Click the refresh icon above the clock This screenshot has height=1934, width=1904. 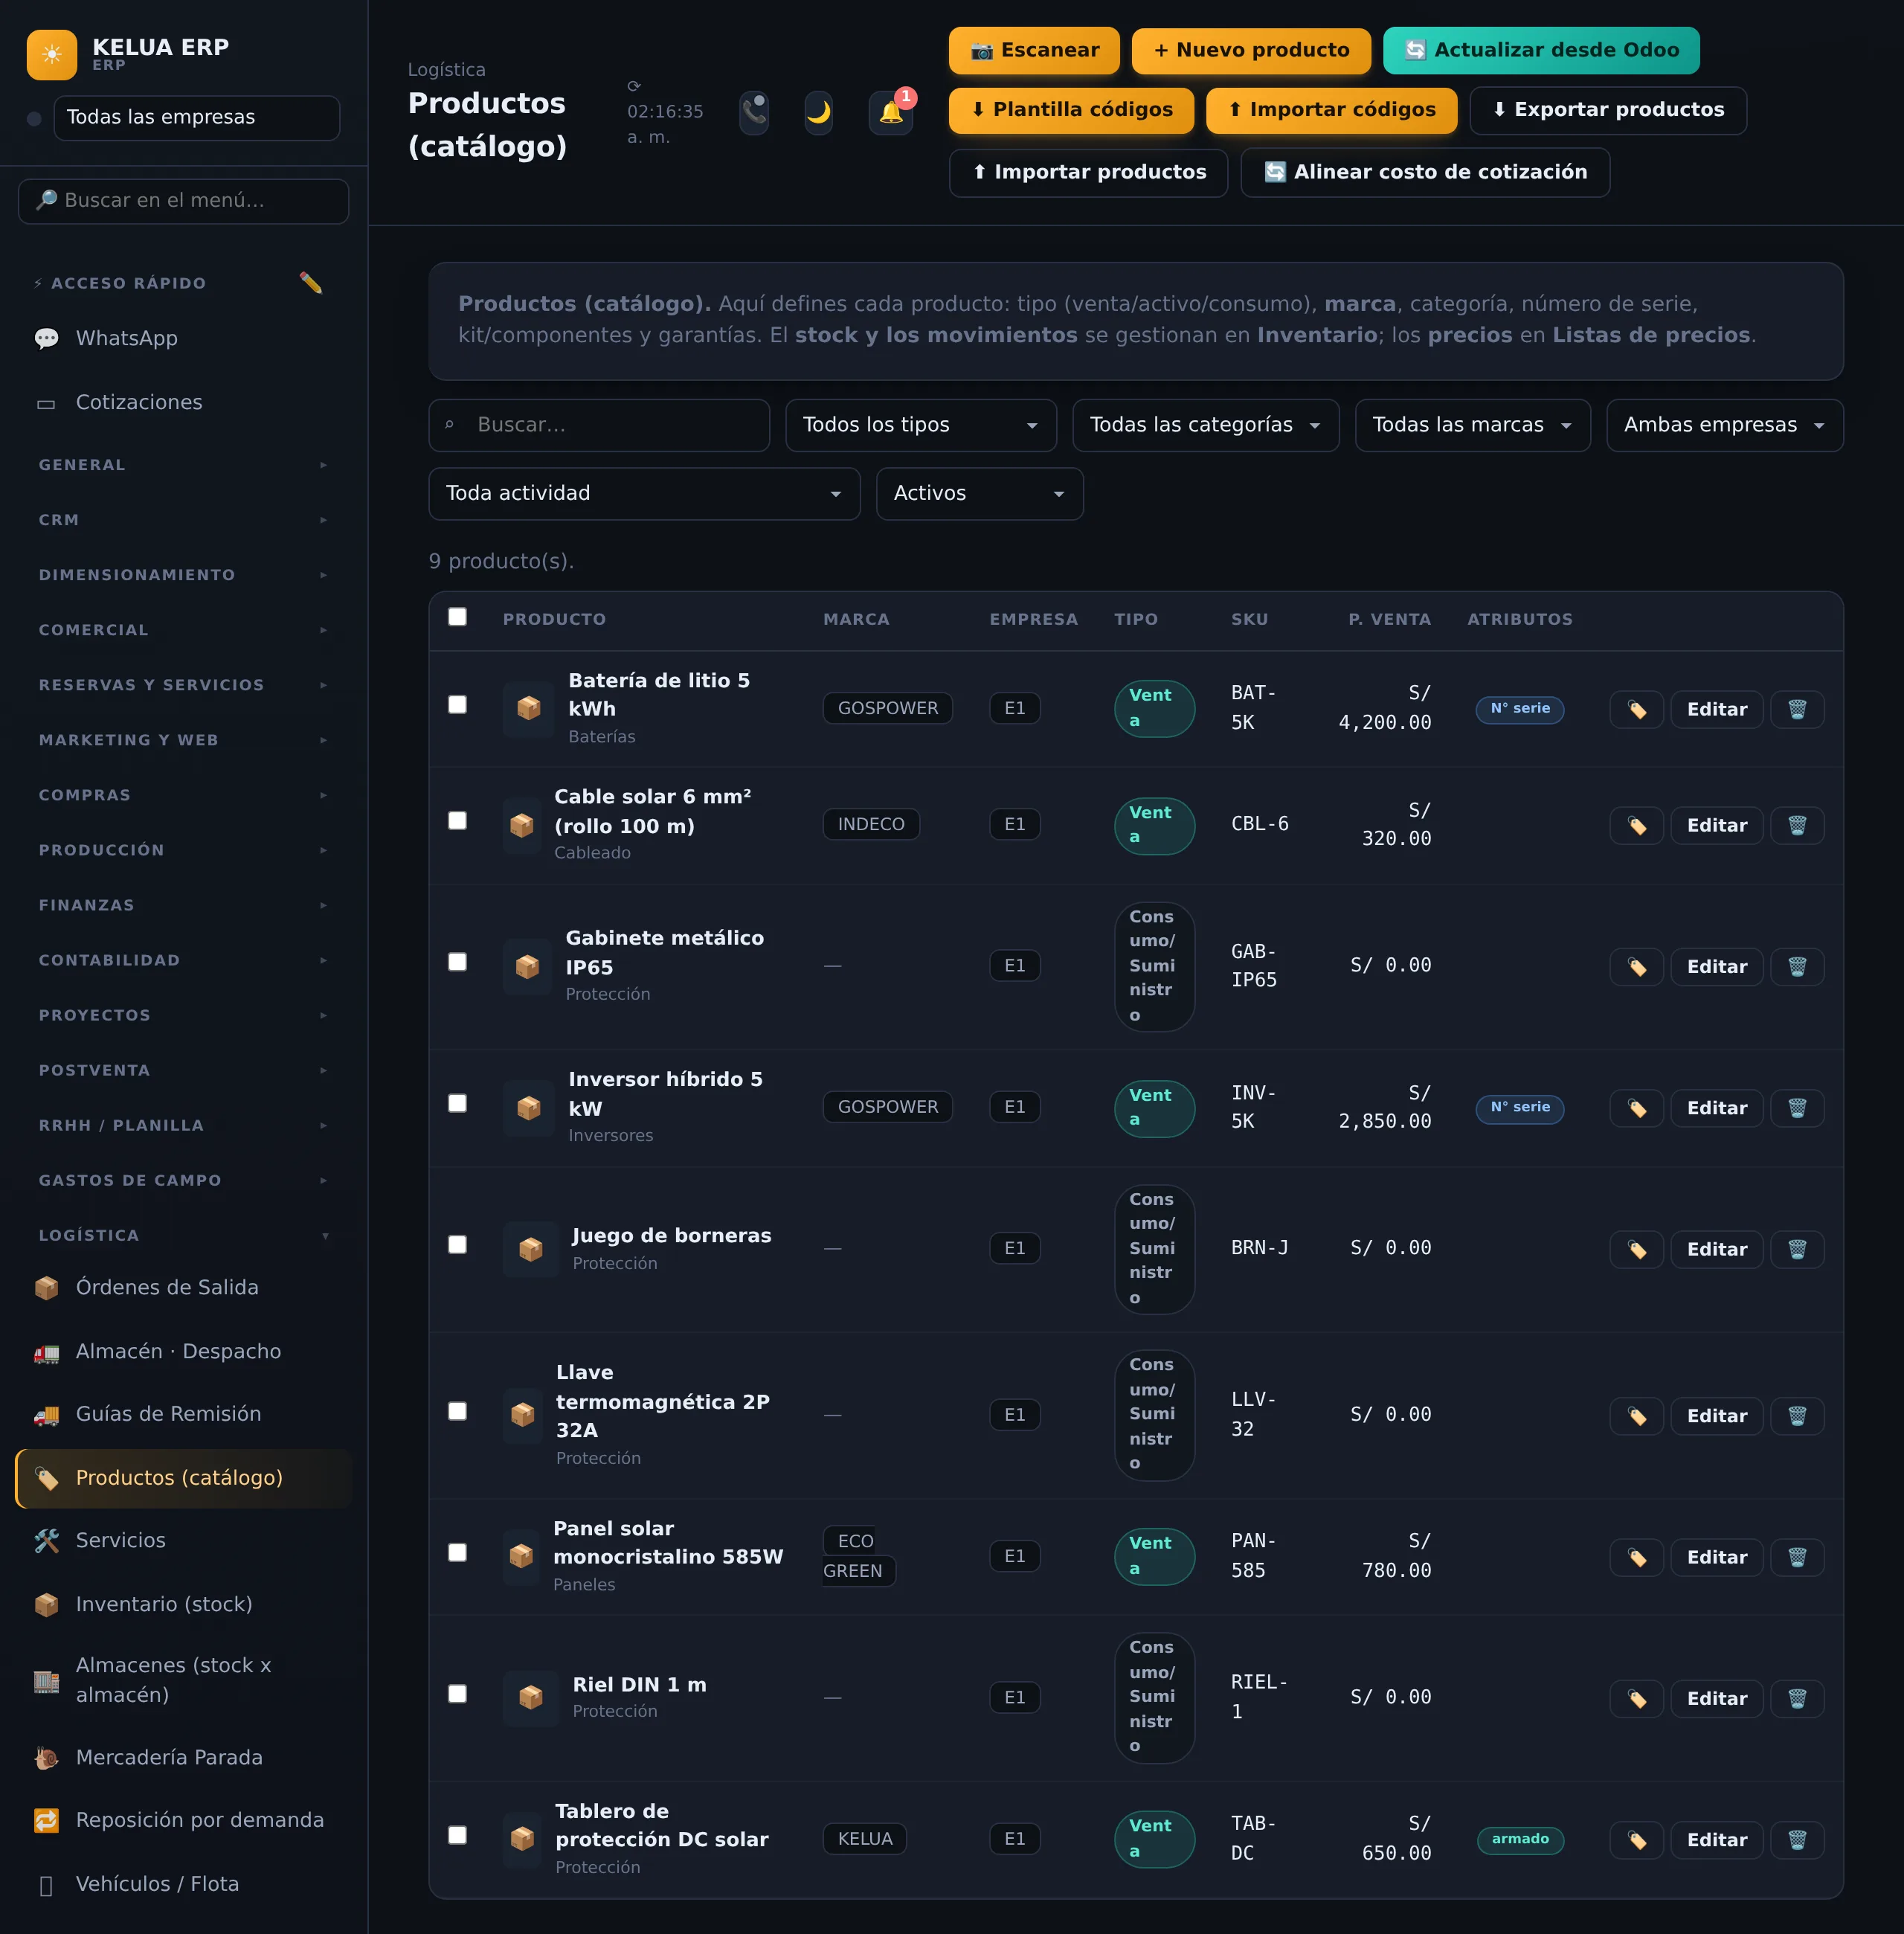(634, 86)
